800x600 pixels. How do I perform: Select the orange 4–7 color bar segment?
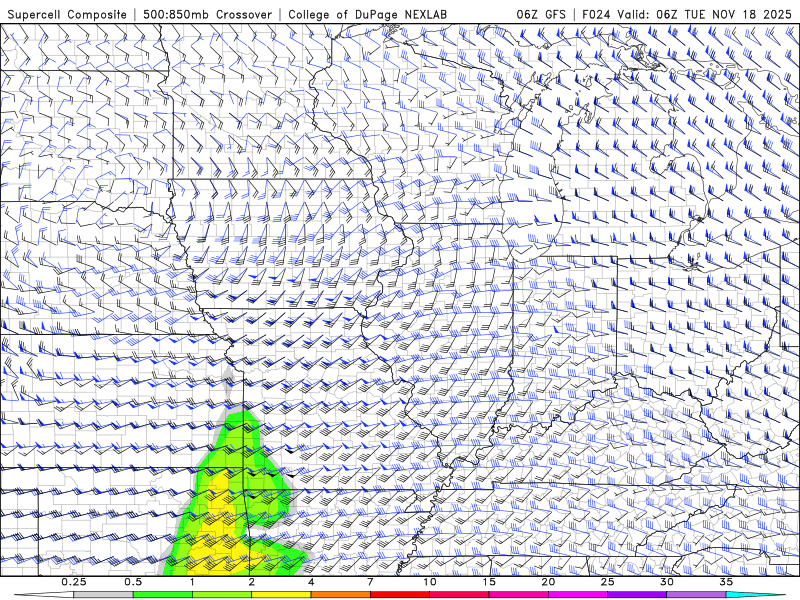point(340,595)
